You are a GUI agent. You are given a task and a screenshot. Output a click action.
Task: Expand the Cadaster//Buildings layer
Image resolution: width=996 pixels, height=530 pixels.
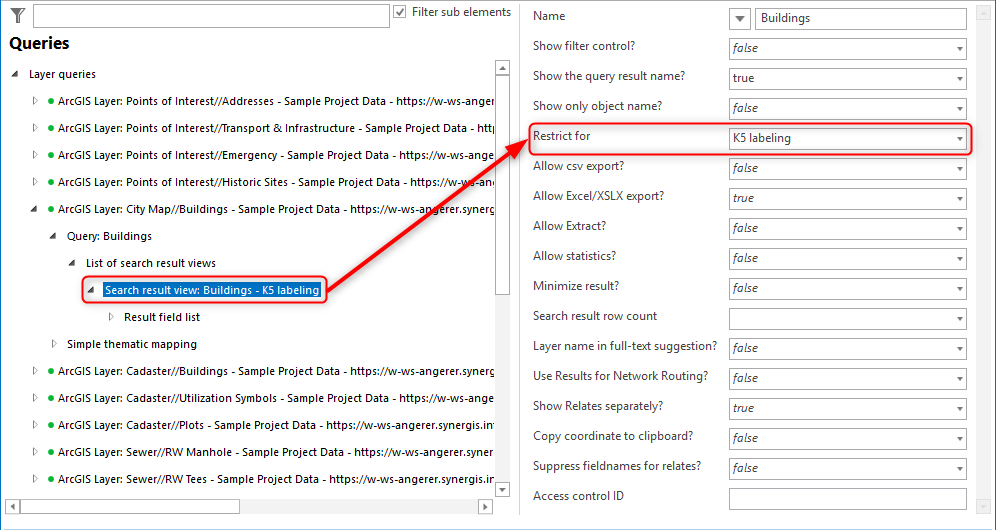(x=35, y=370)
